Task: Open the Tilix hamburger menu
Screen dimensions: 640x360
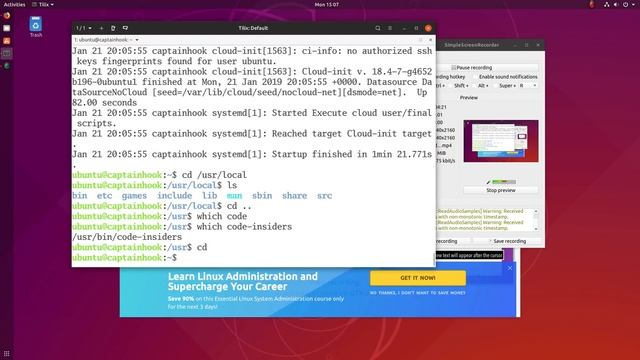Action: pyautogui.click(x=390, y=28)
